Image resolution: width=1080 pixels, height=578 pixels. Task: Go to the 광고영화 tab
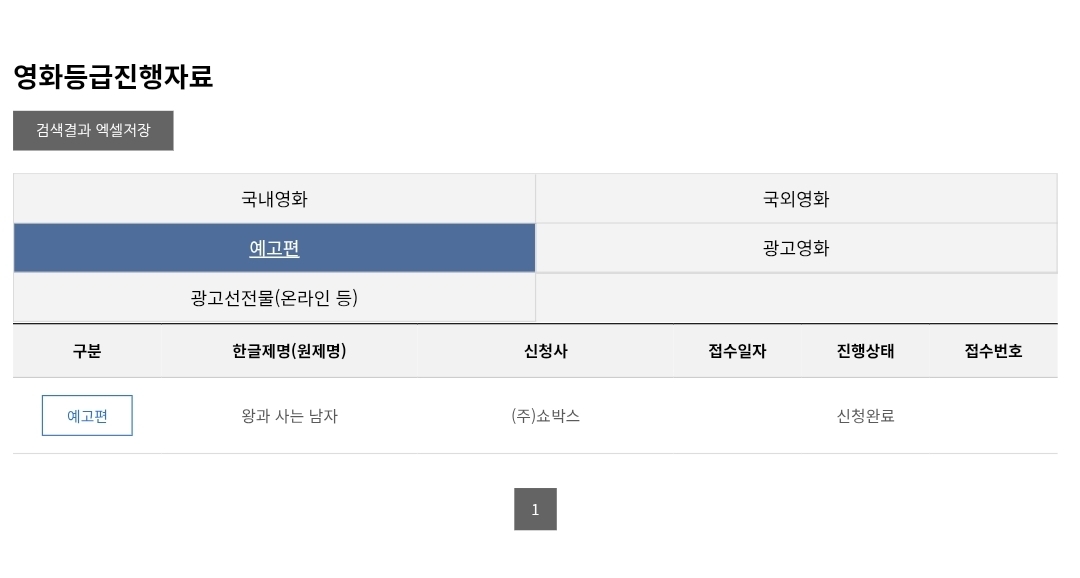[796, 249]
